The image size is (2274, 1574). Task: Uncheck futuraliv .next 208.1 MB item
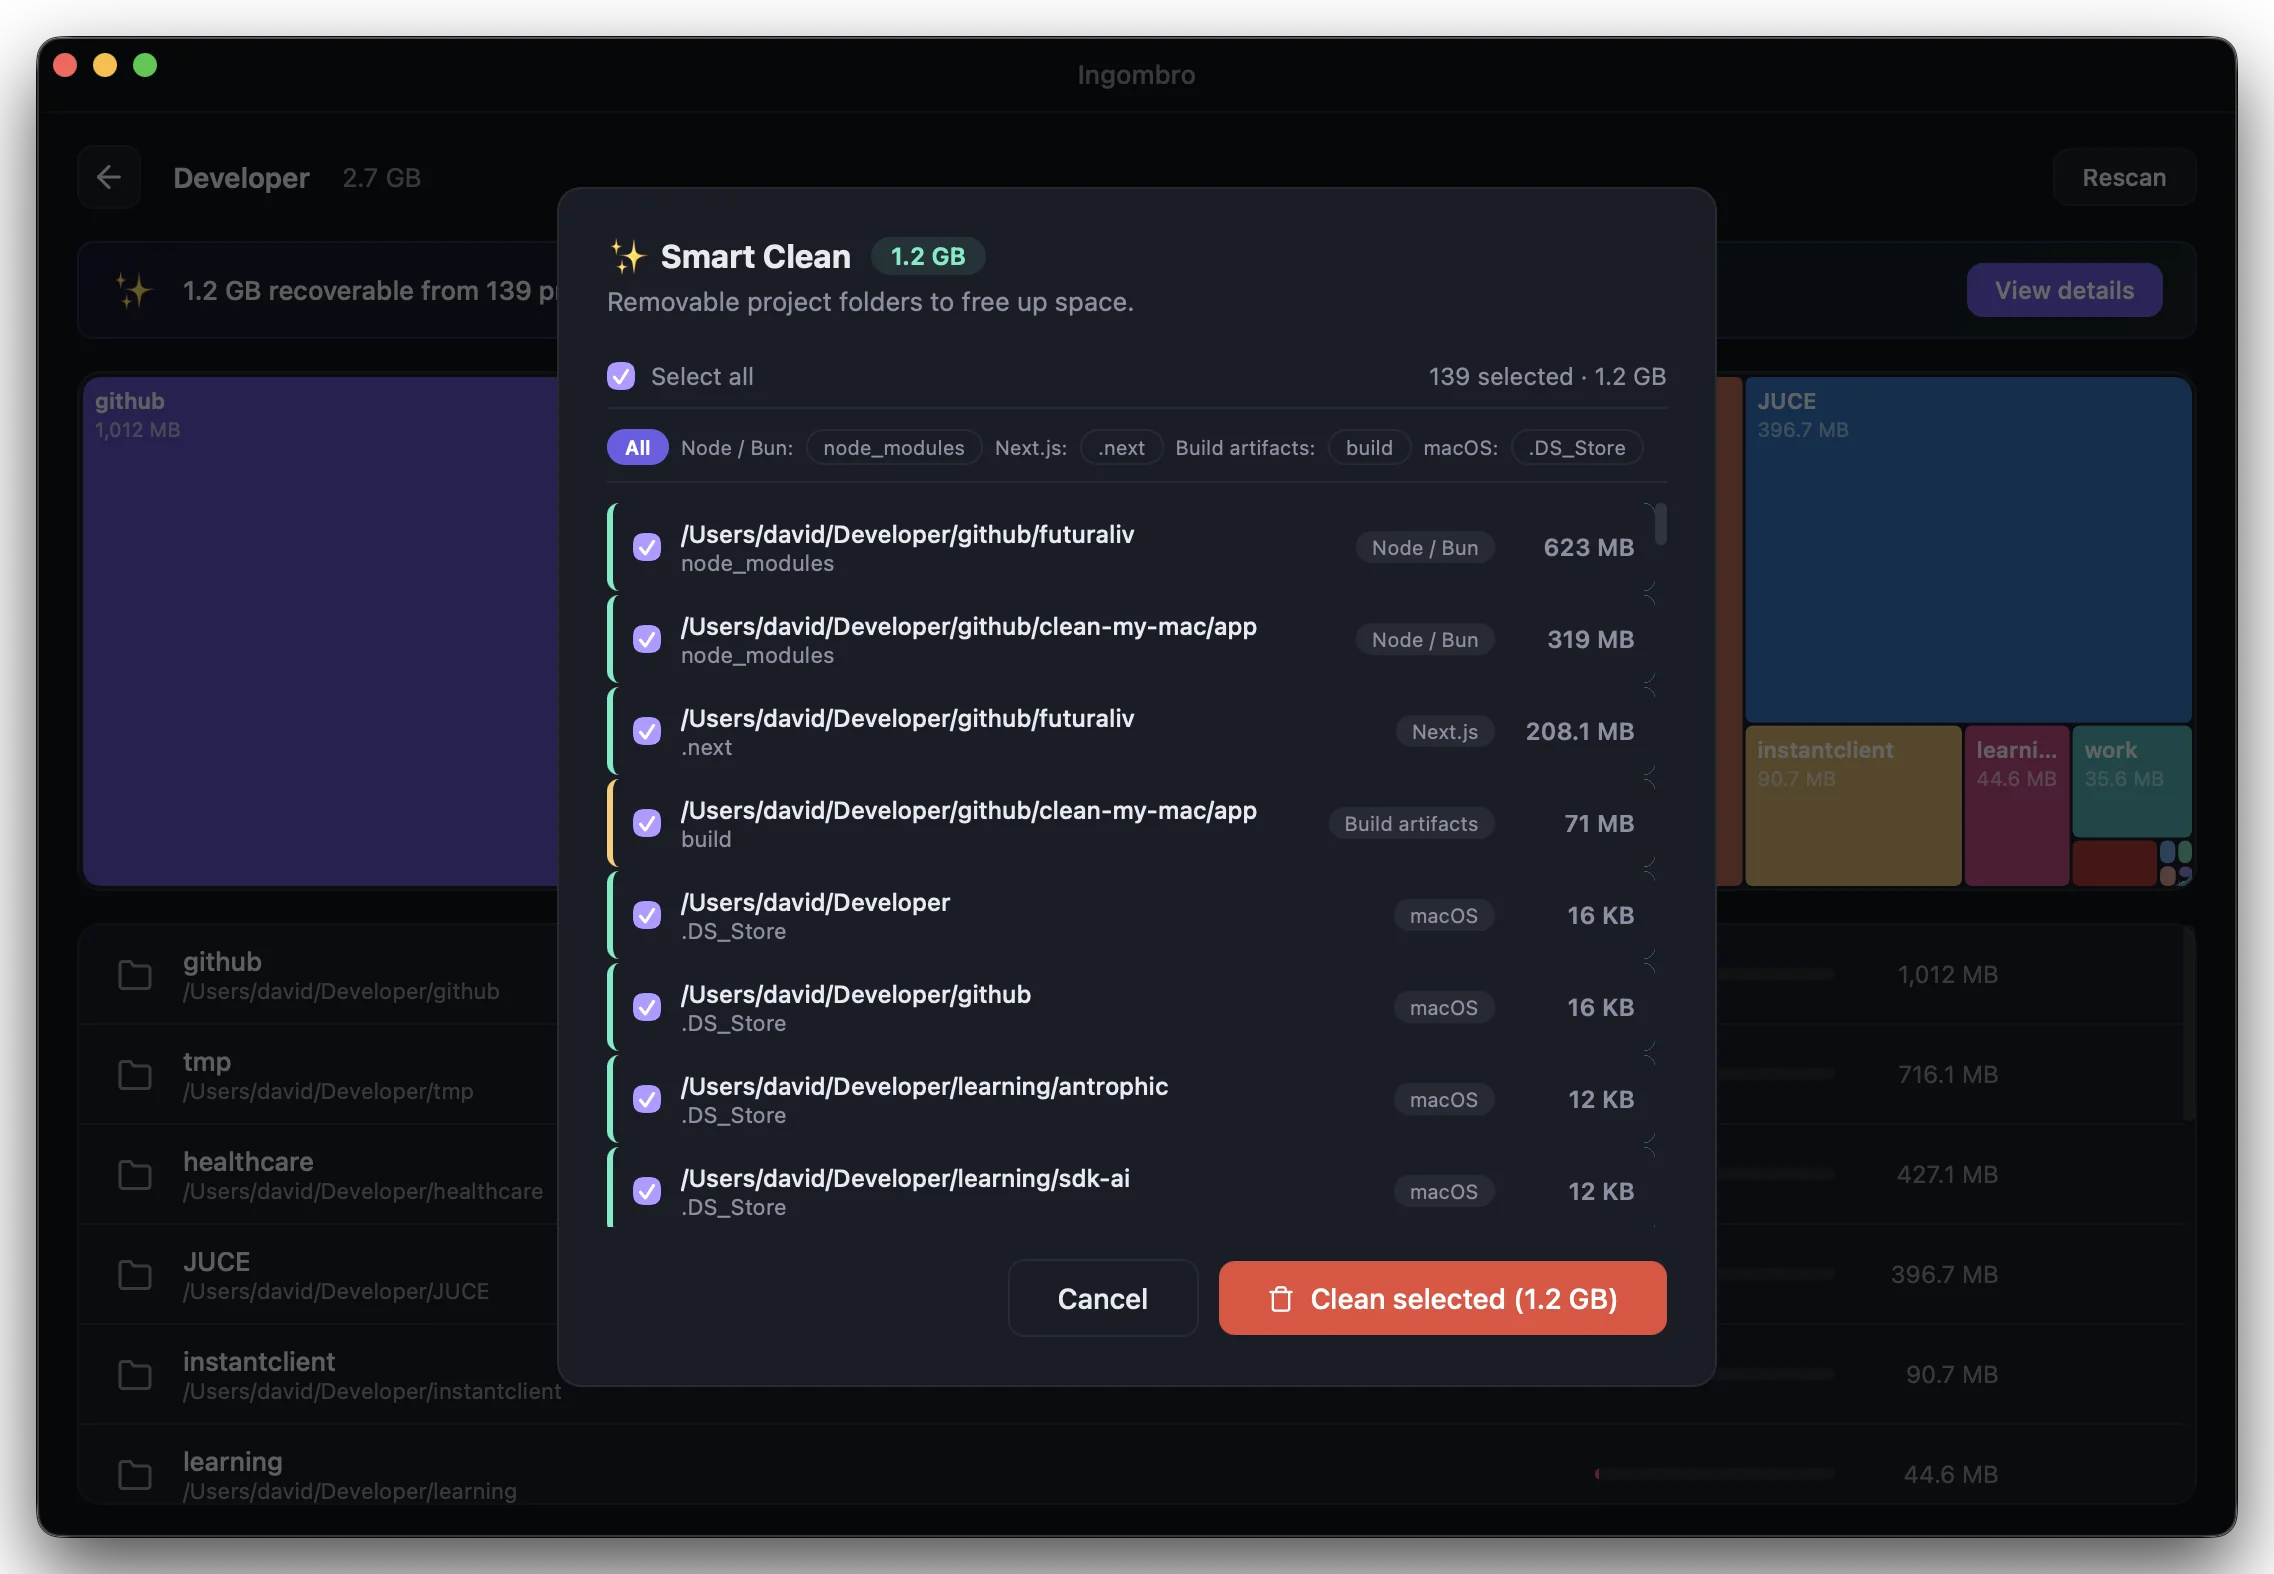pos(647,731)
